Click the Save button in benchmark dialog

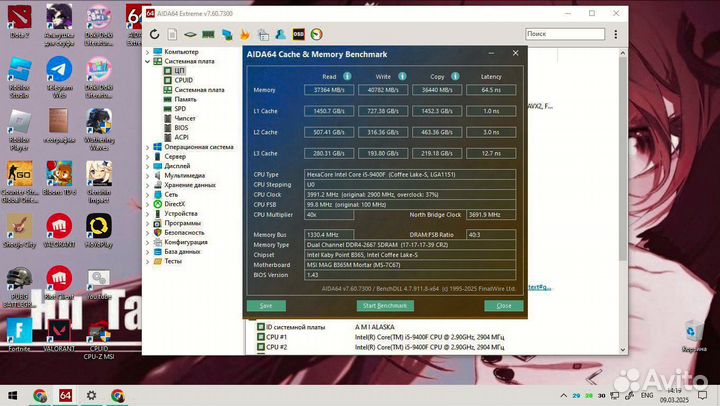point(265,305)
